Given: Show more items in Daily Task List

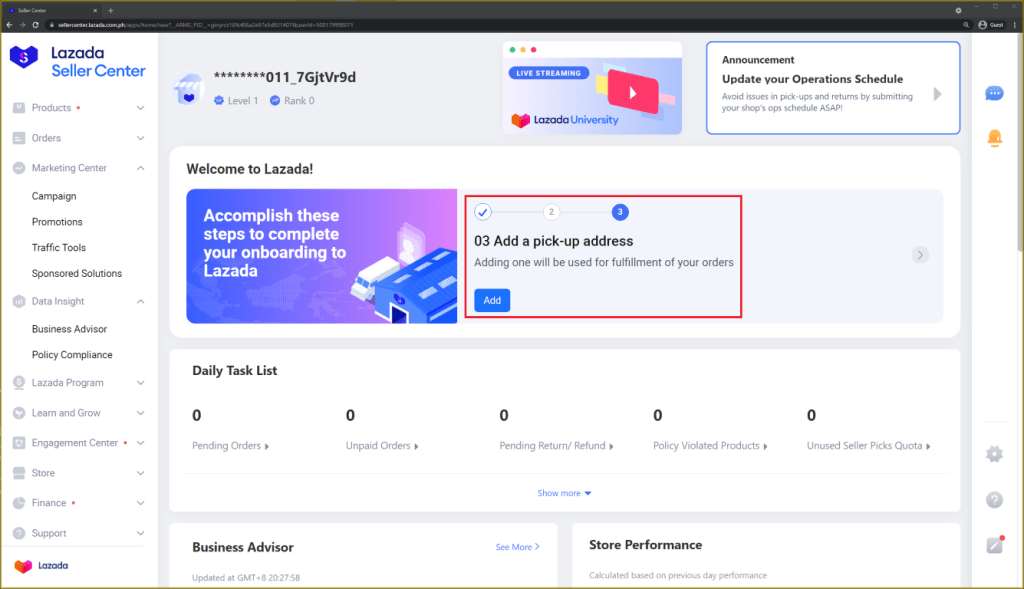Looking at the screenshot, I should (x=565, y=493).
